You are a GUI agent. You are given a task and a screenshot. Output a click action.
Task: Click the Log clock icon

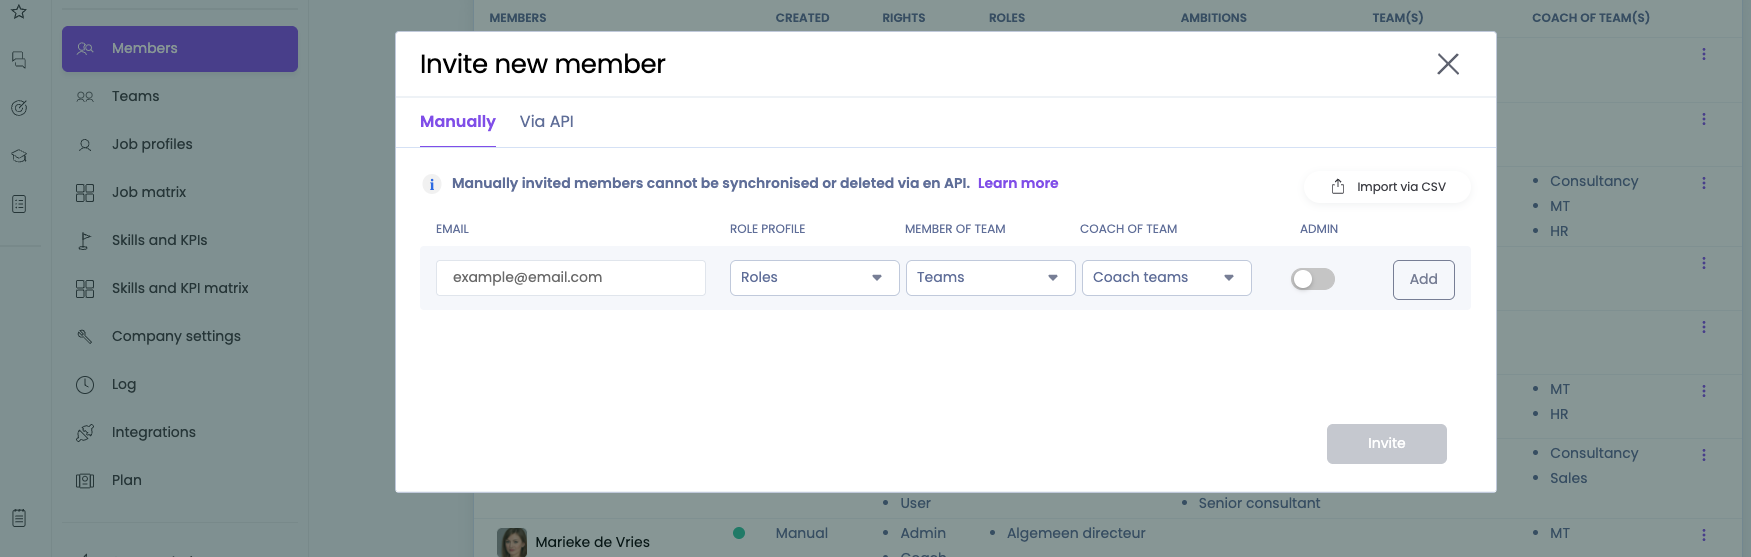coord(85,385)
